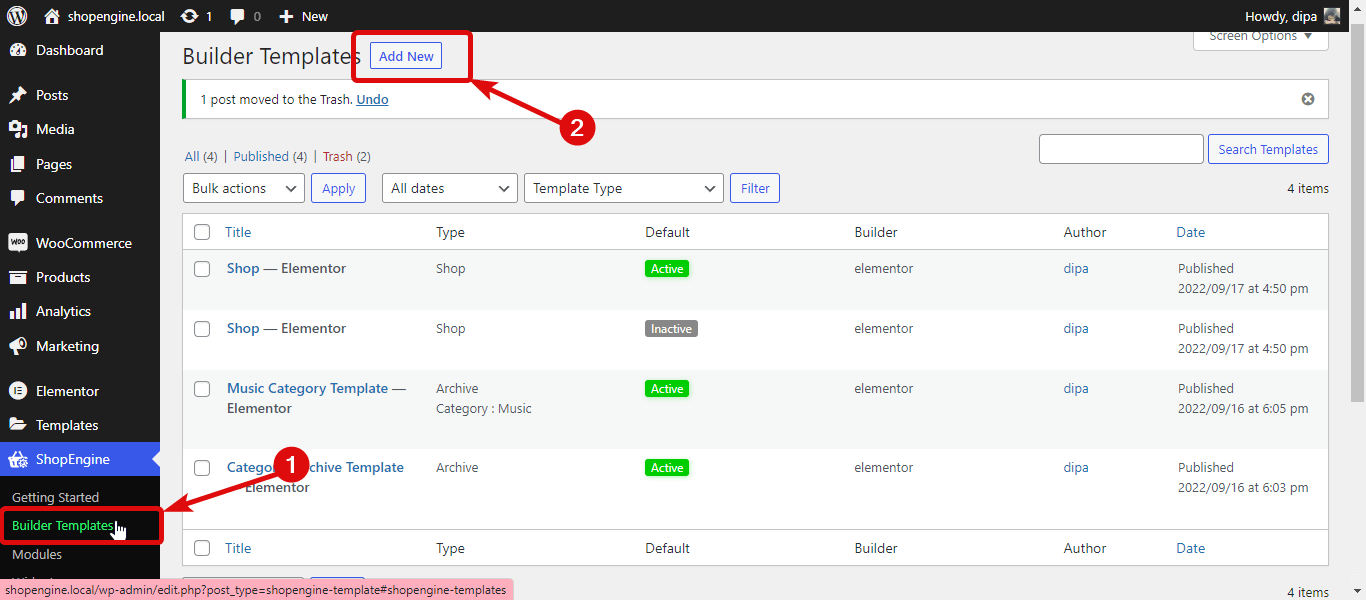Select the Music Category Template checkbox
The image size is (1366, 600).
[x=202, y=389]
